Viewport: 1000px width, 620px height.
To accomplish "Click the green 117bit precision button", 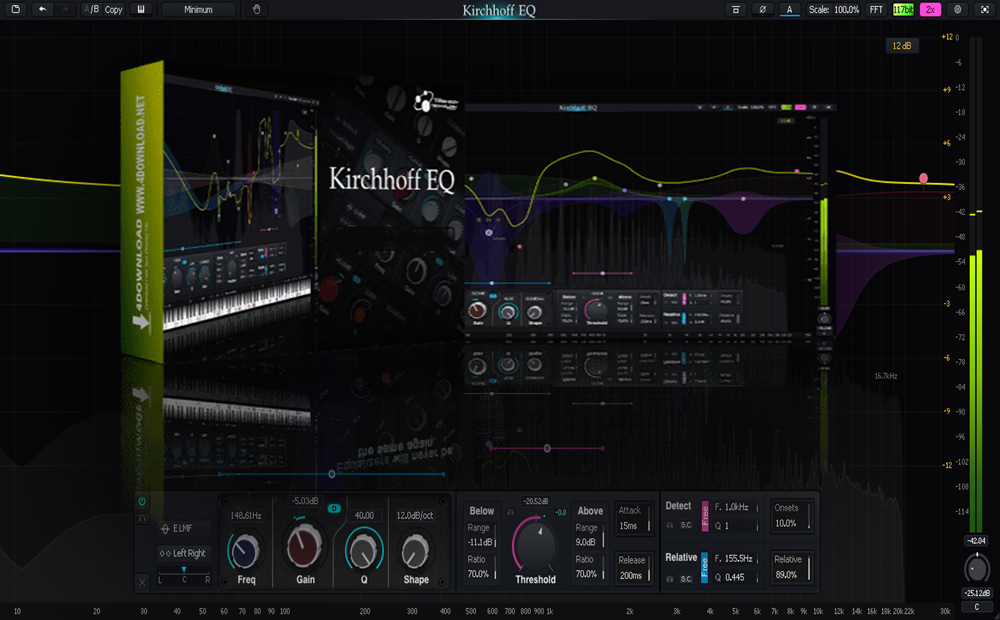I will pos(903,10).
